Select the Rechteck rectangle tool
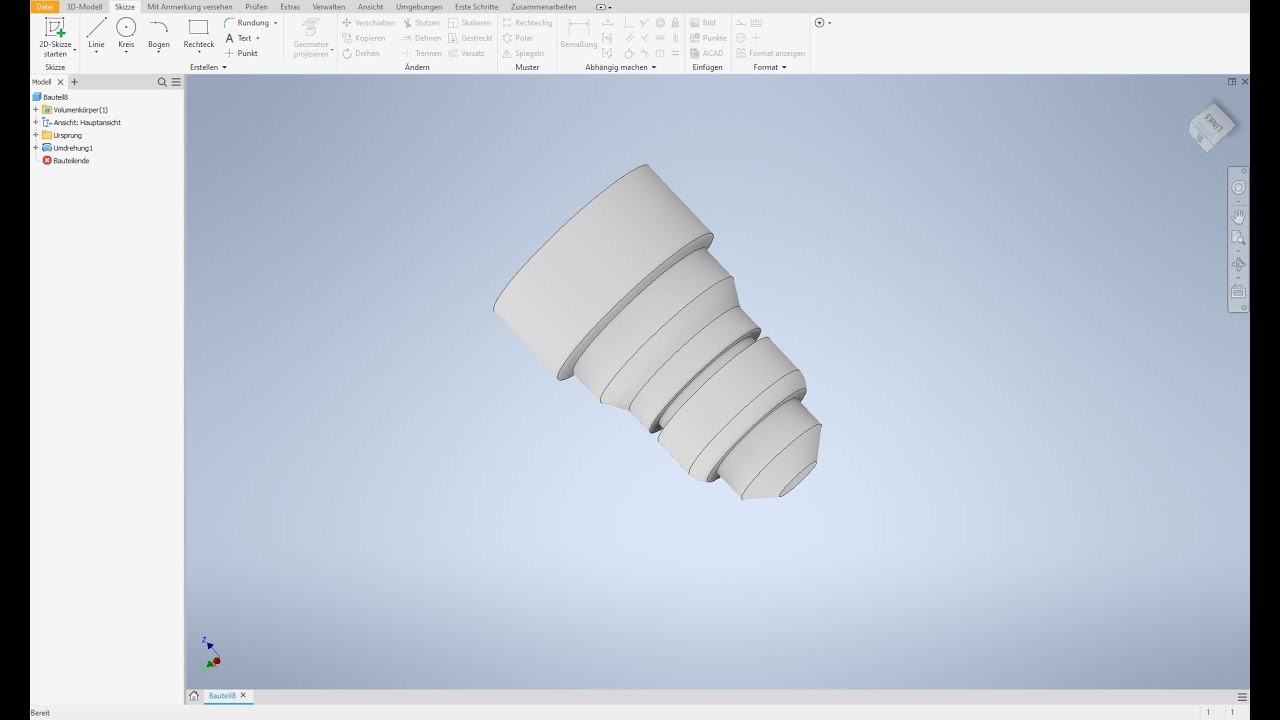This screenshot has height=720, width=1280. 199,34
